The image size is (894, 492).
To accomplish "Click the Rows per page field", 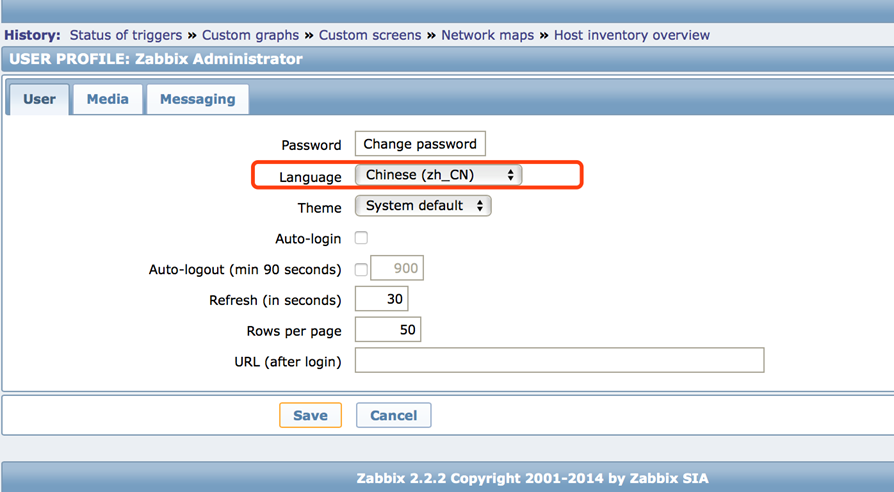I will tap(388, 330).
